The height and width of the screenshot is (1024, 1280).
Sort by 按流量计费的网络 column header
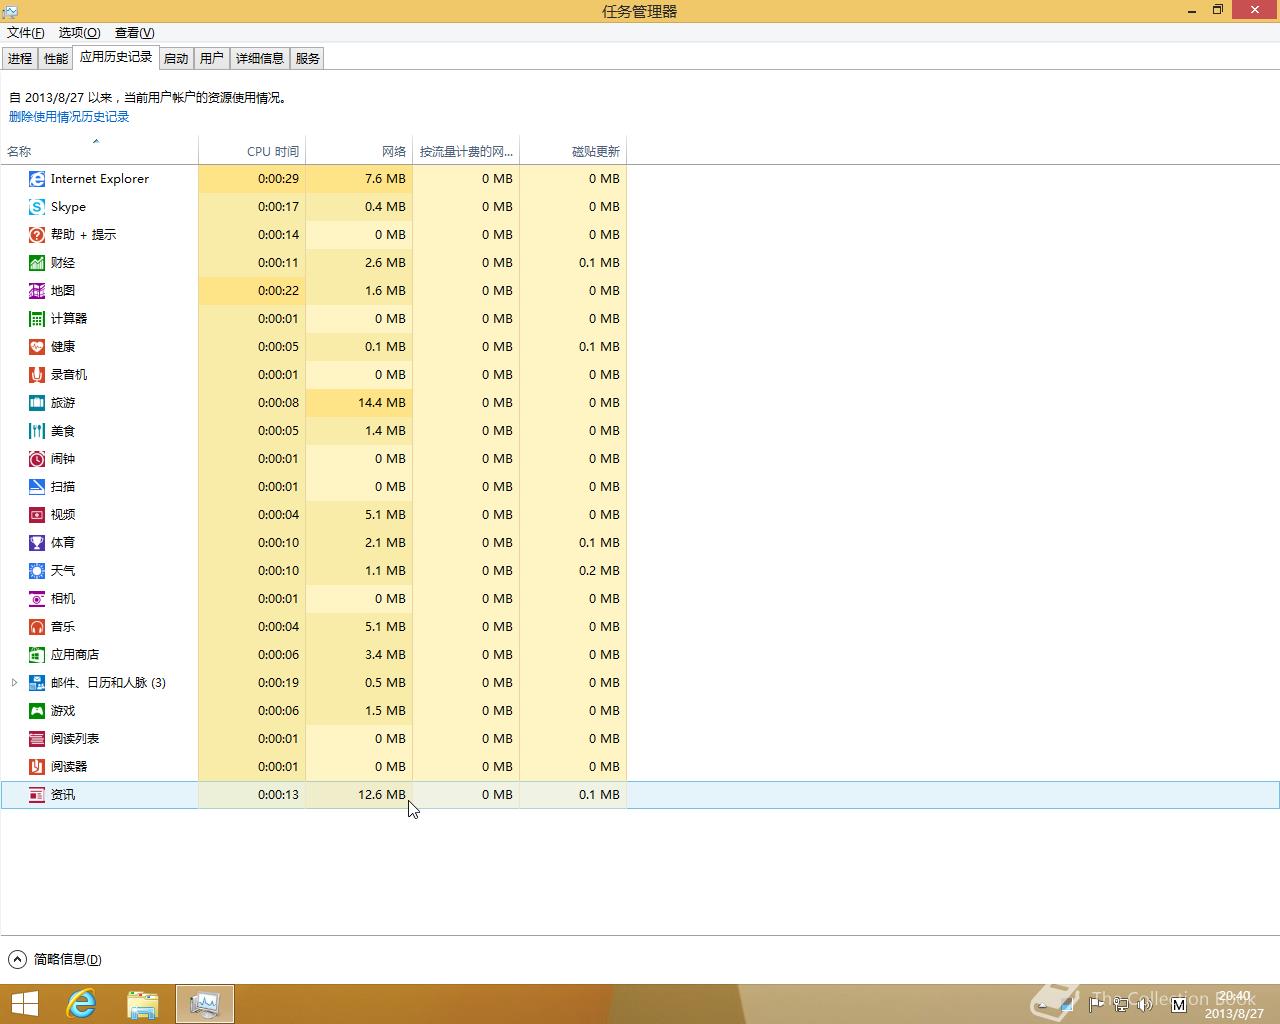(466, 151)
